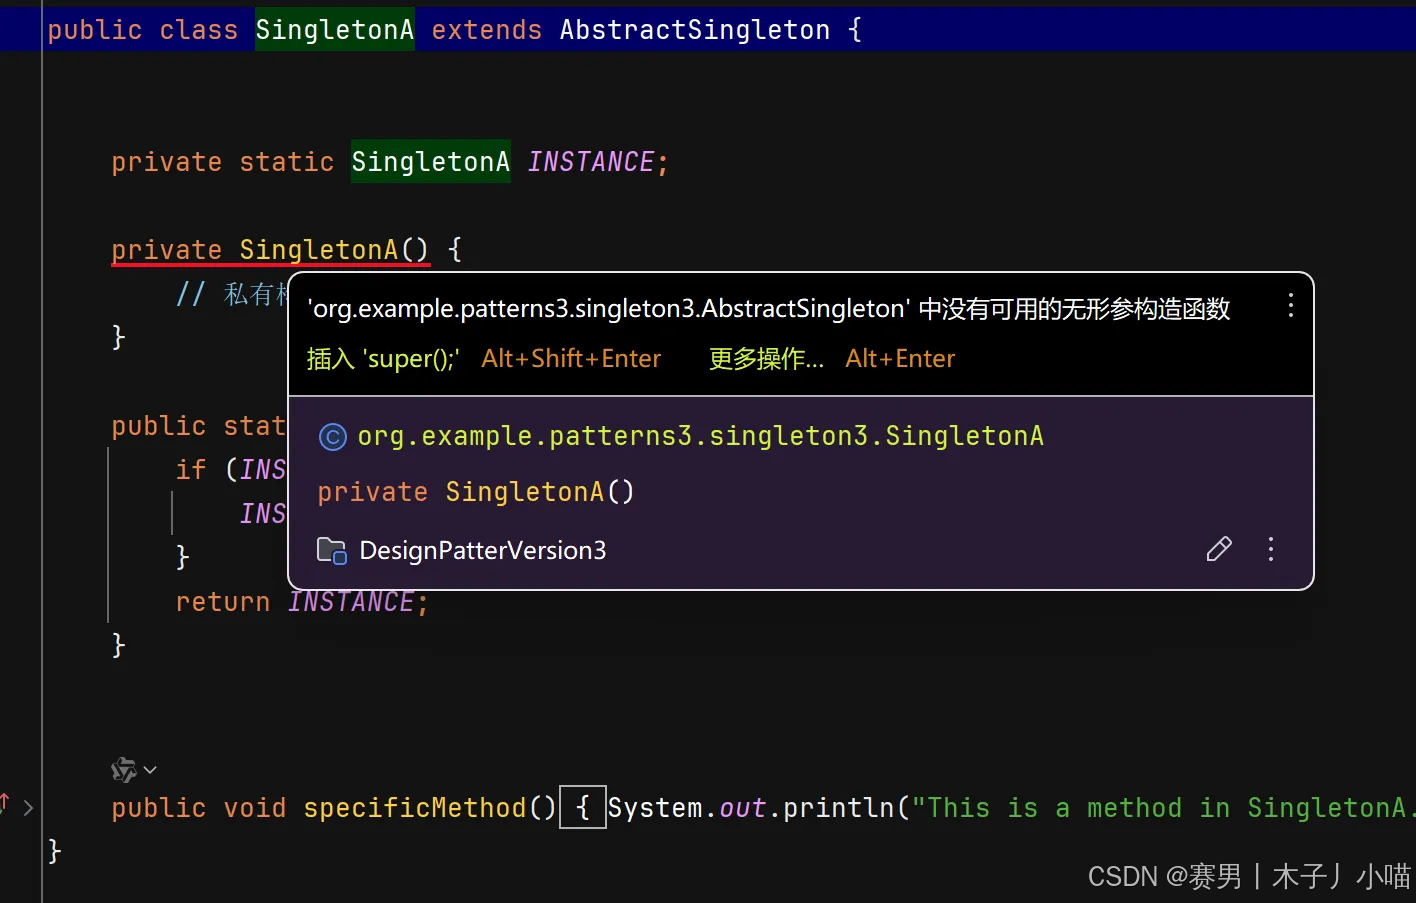Click the highlighted SingletonA class name in declaration
The height and width of the screenshot is (903, 1416).
pyautogui.click(x=335, y=30)
